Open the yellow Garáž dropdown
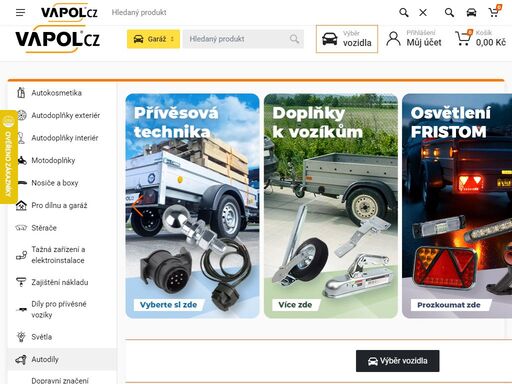The height and width of the screenshot is (384, 512). 153,39
